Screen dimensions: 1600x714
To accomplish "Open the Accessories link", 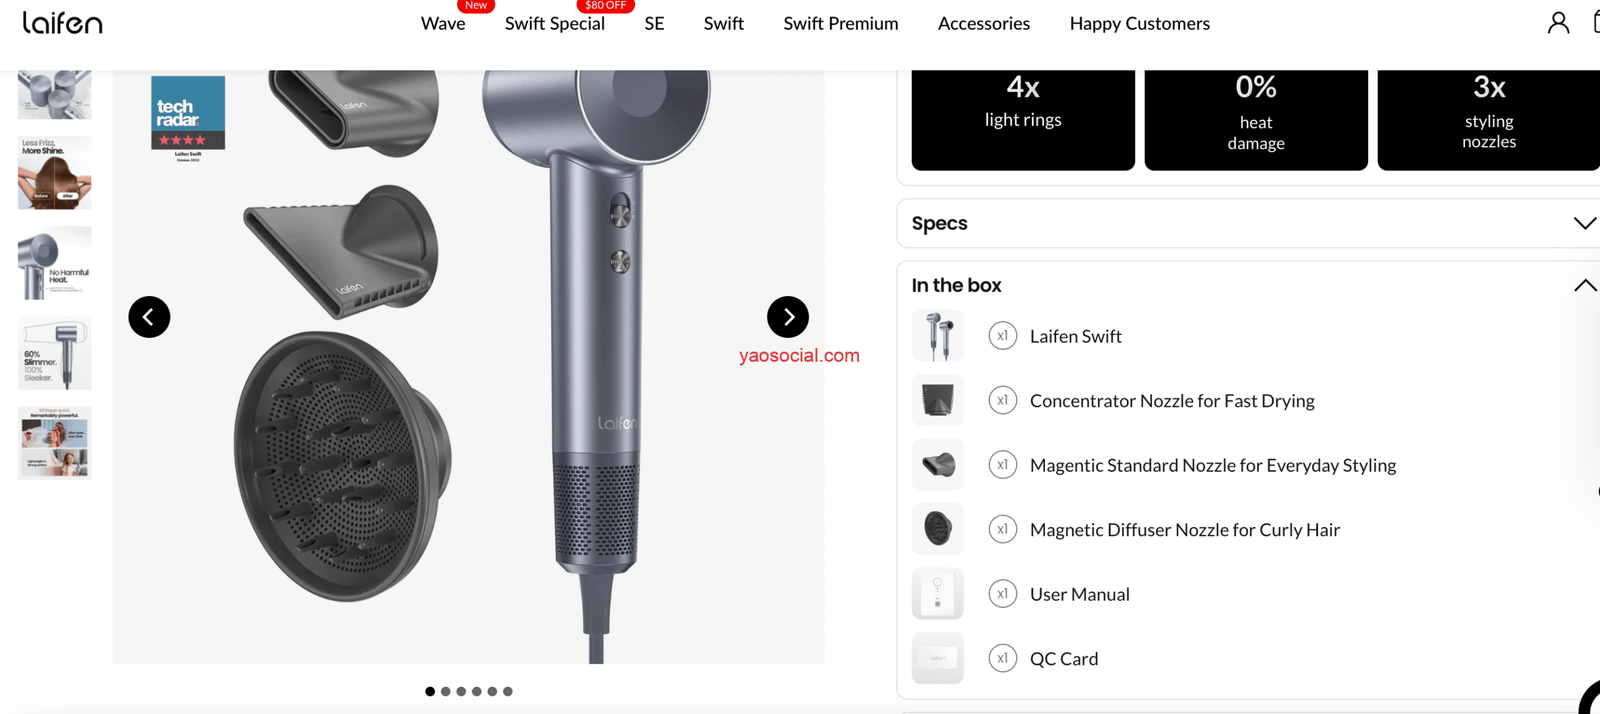I will tap(984, 23).
